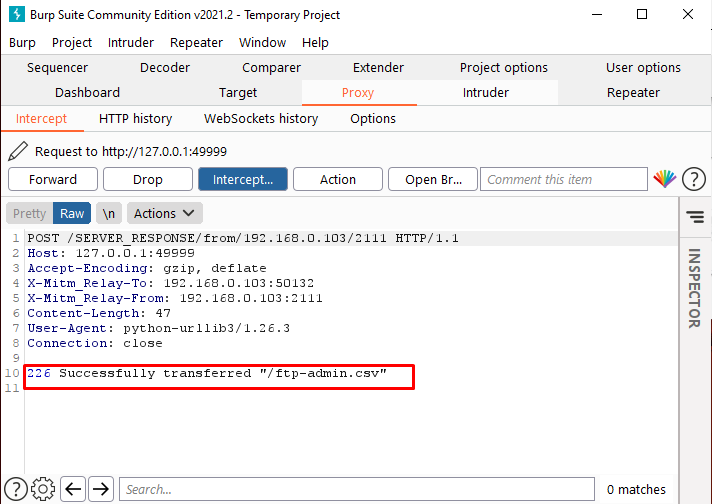Focus the Search input field
Viewport: 712px width, 504px height.
click(x=357, y=489)
